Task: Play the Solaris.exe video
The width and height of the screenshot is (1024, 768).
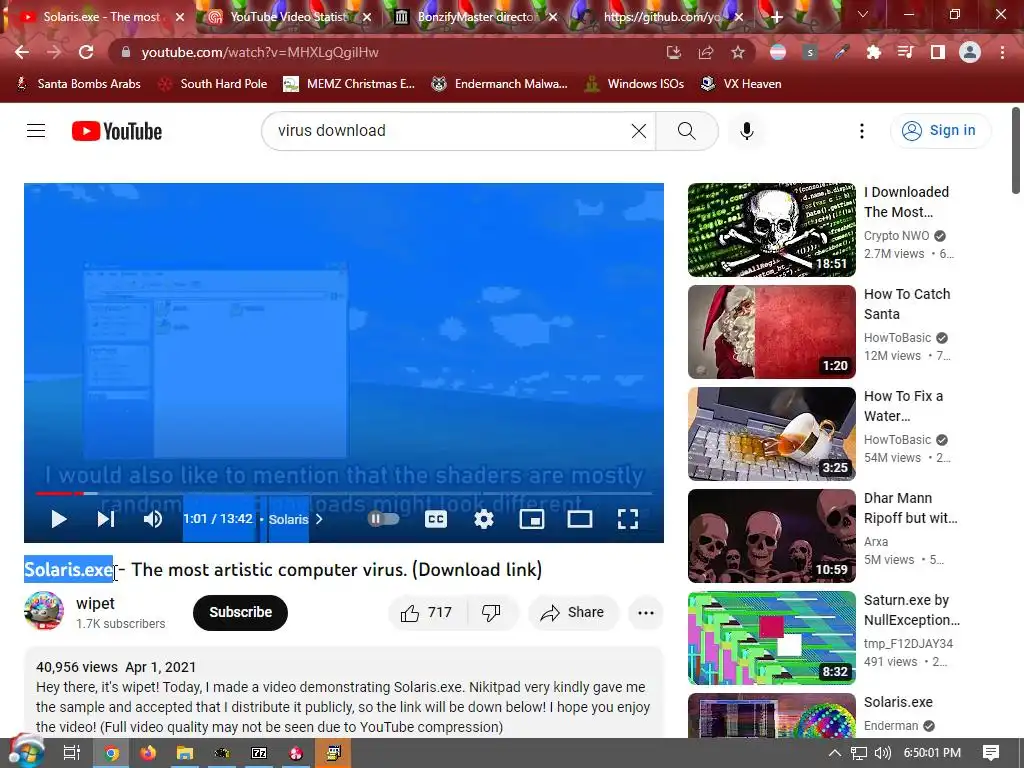Action: 59,519
